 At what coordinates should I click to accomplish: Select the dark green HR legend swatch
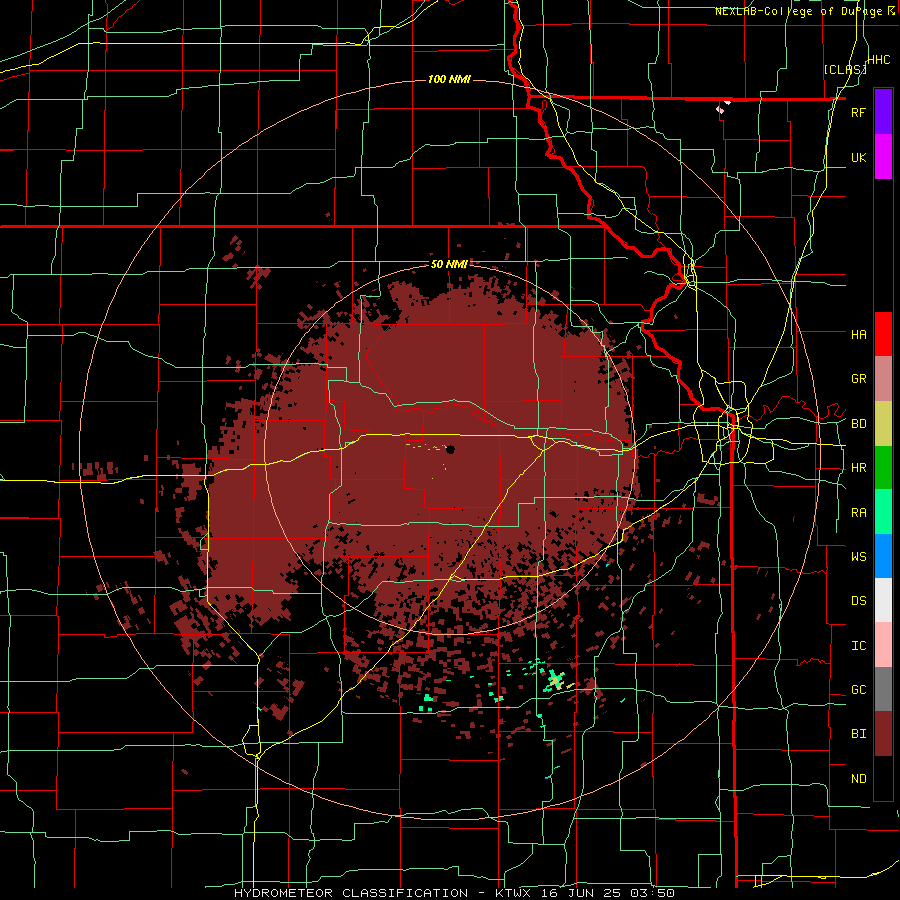click(883, 468)
